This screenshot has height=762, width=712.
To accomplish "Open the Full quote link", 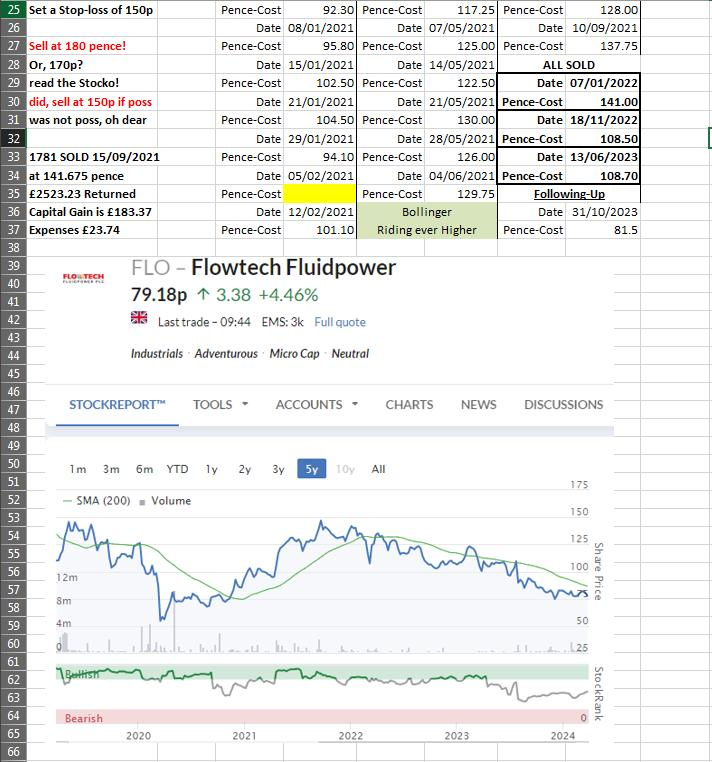I will coord(340,322).
